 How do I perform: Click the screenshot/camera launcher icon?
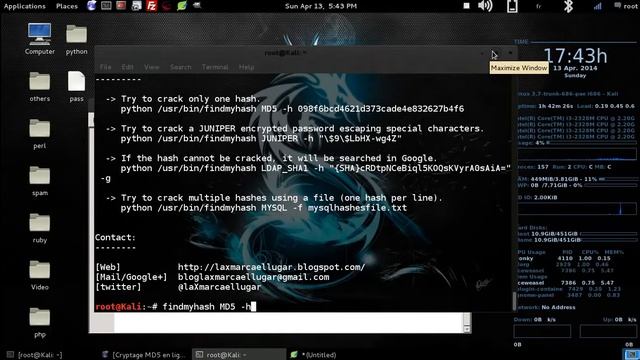point(136,6)
